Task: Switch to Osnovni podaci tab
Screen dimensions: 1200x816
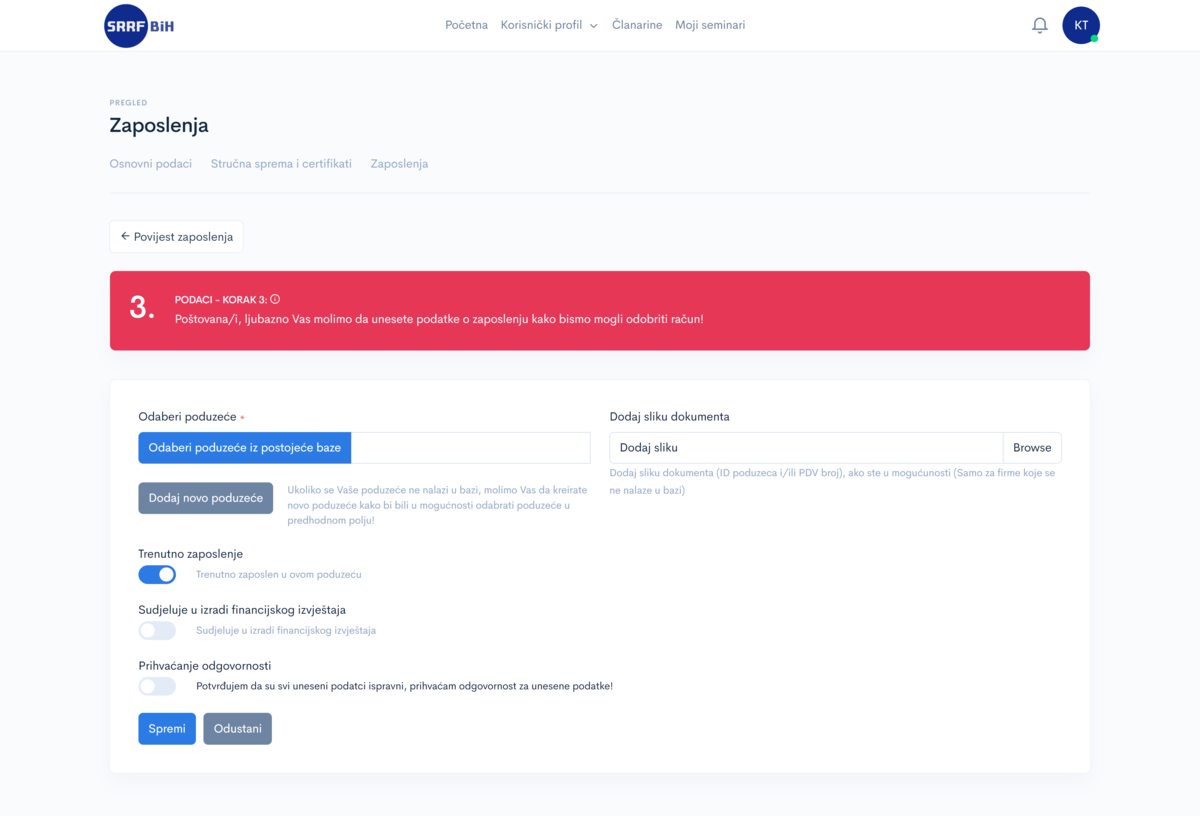Action: coord(150,163)
